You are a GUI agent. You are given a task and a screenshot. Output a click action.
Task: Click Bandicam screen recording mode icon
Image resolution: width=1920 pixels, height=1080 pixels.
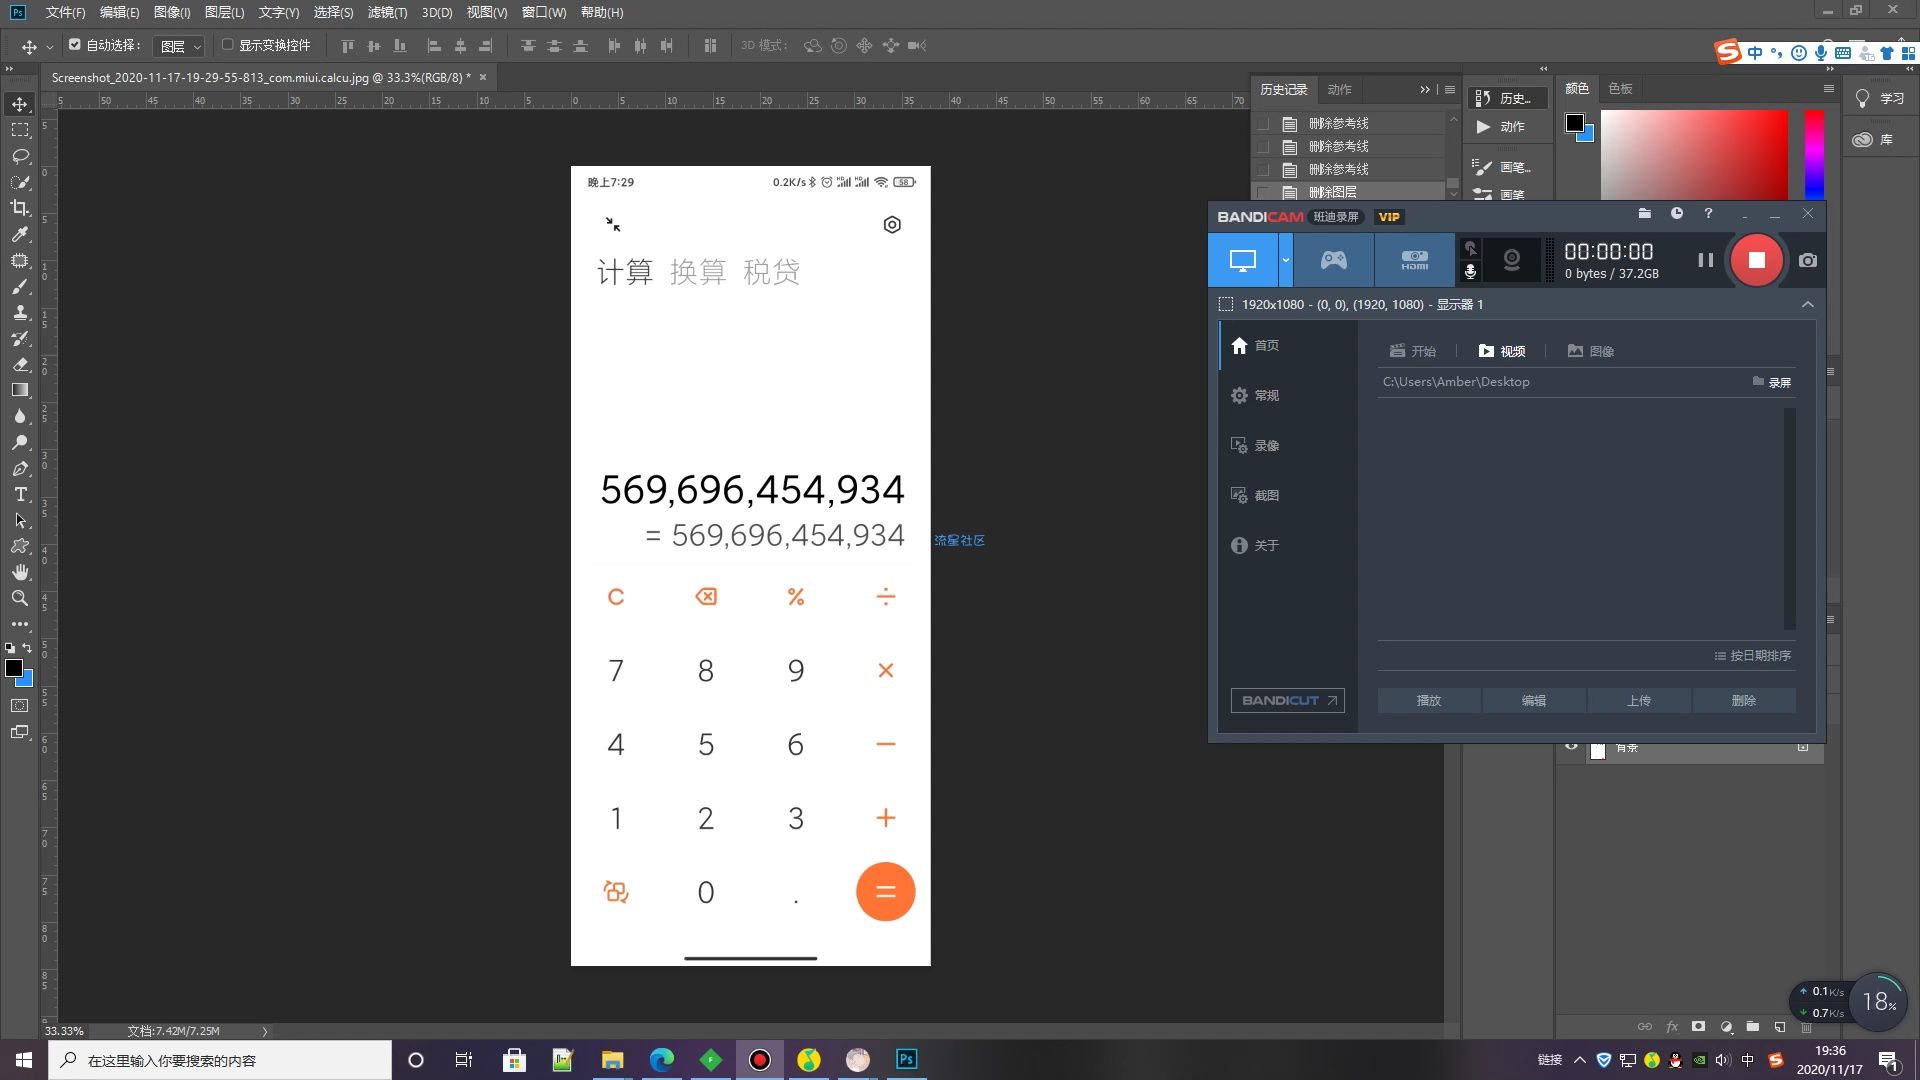tap(1242, 260)
